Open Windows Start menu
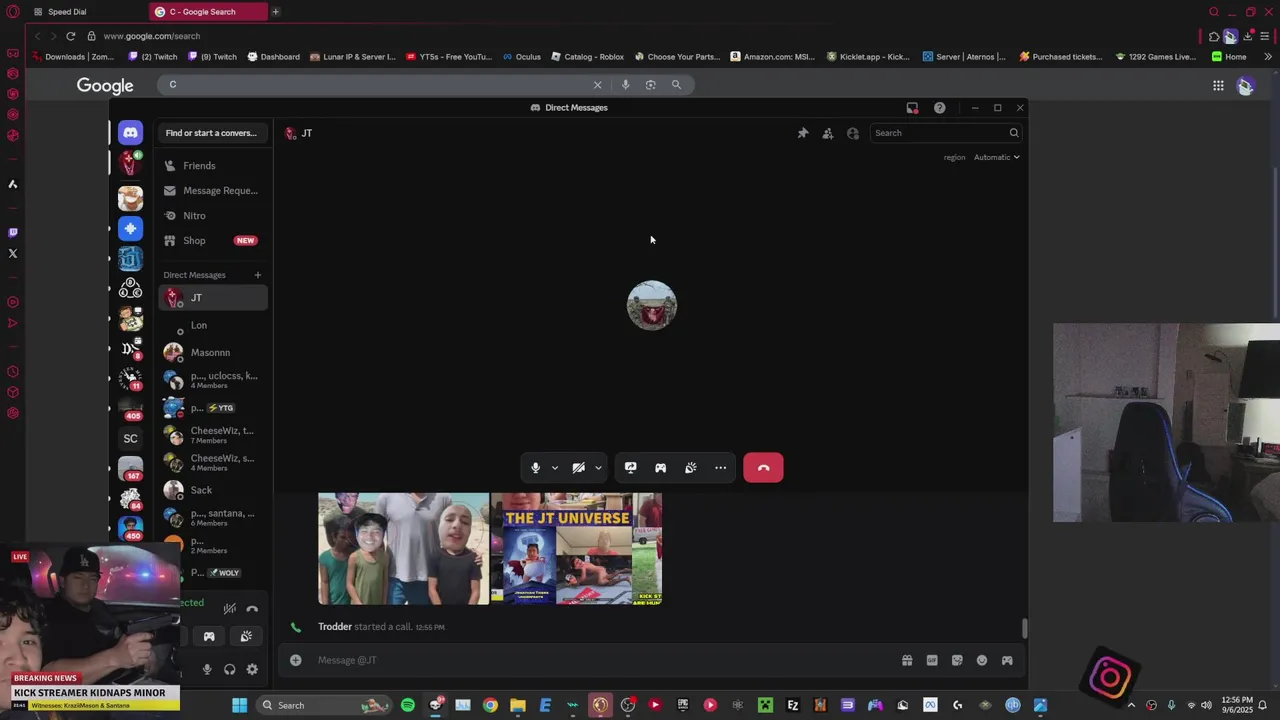 click(240, 706)
